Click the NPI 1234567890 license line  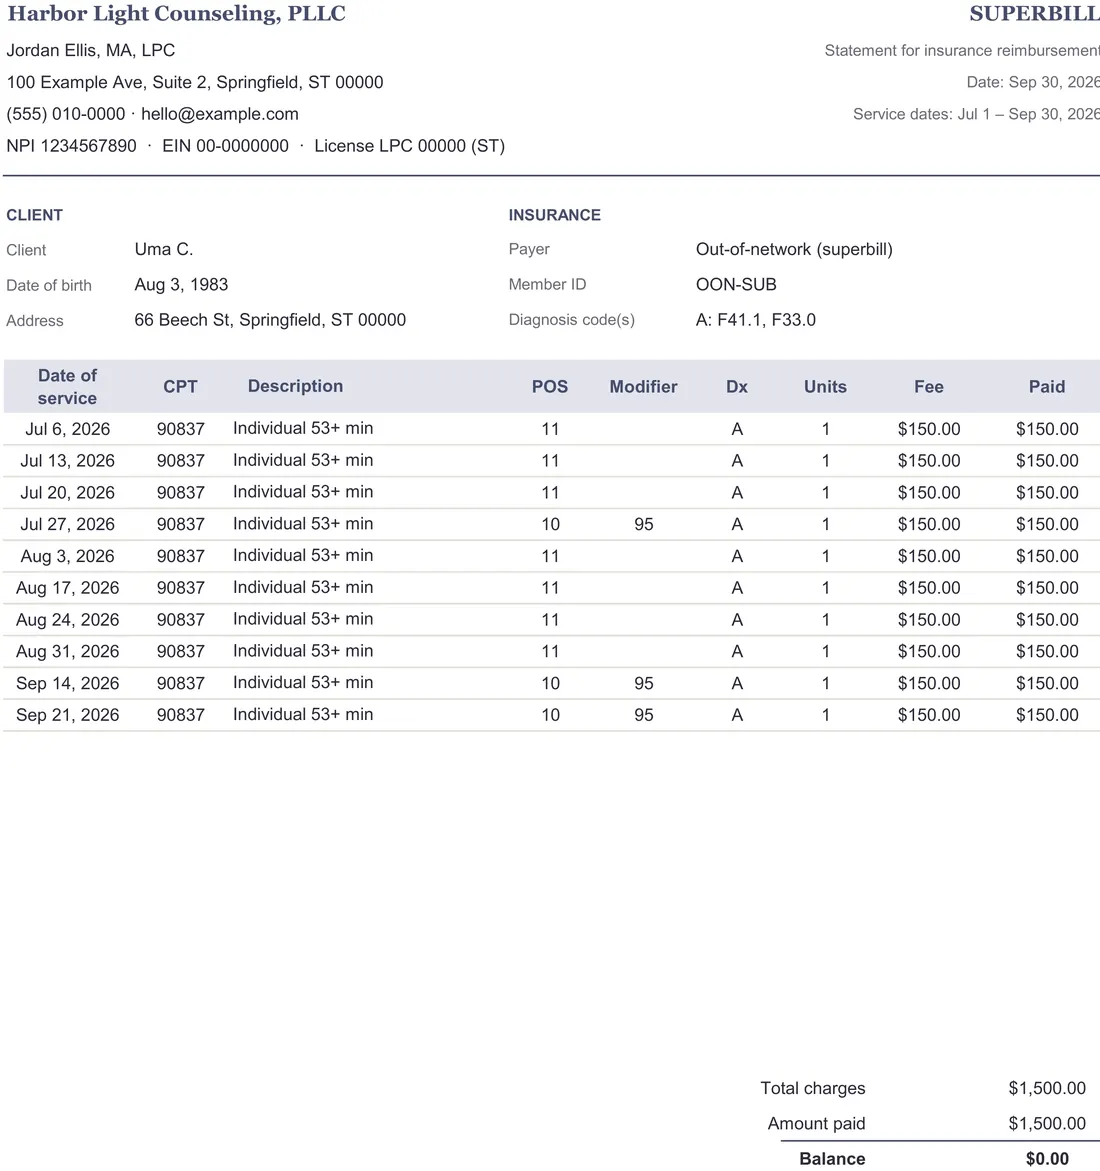[255, 146]
